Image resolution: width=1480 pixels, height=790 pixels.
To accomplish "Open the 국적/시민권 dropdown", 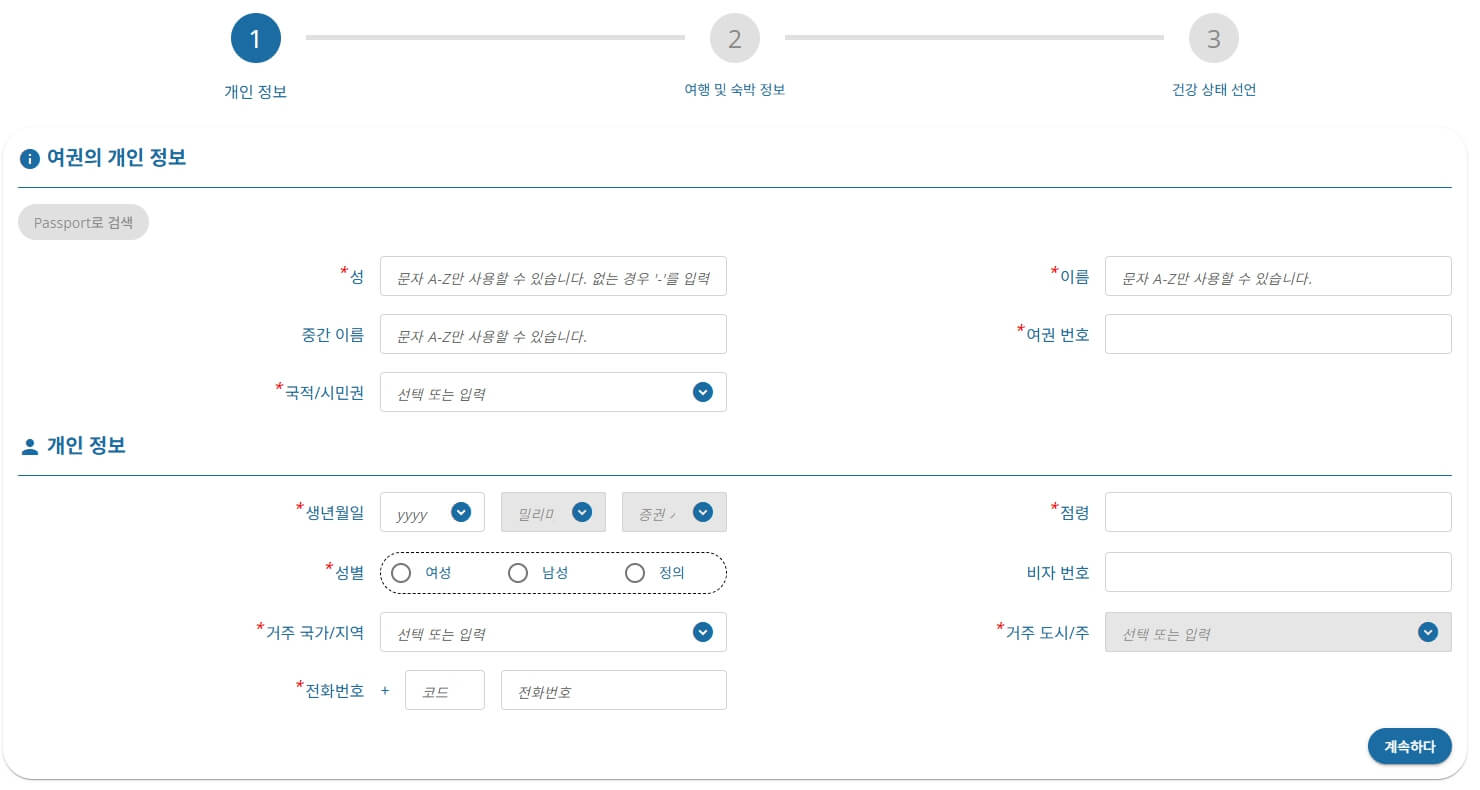I will click(x=553, y=392).
